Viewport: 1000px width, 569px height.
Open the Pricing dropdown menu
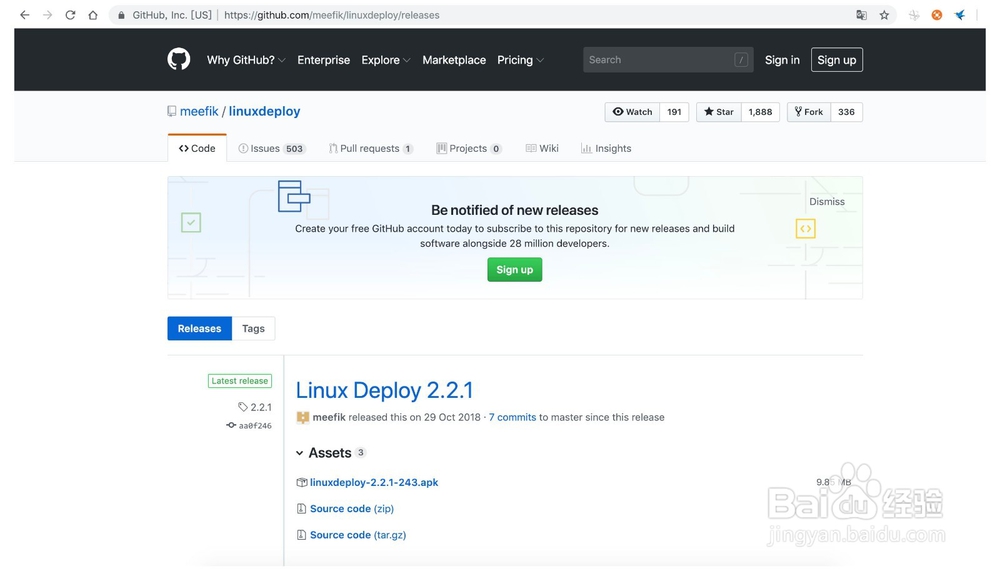520,60
